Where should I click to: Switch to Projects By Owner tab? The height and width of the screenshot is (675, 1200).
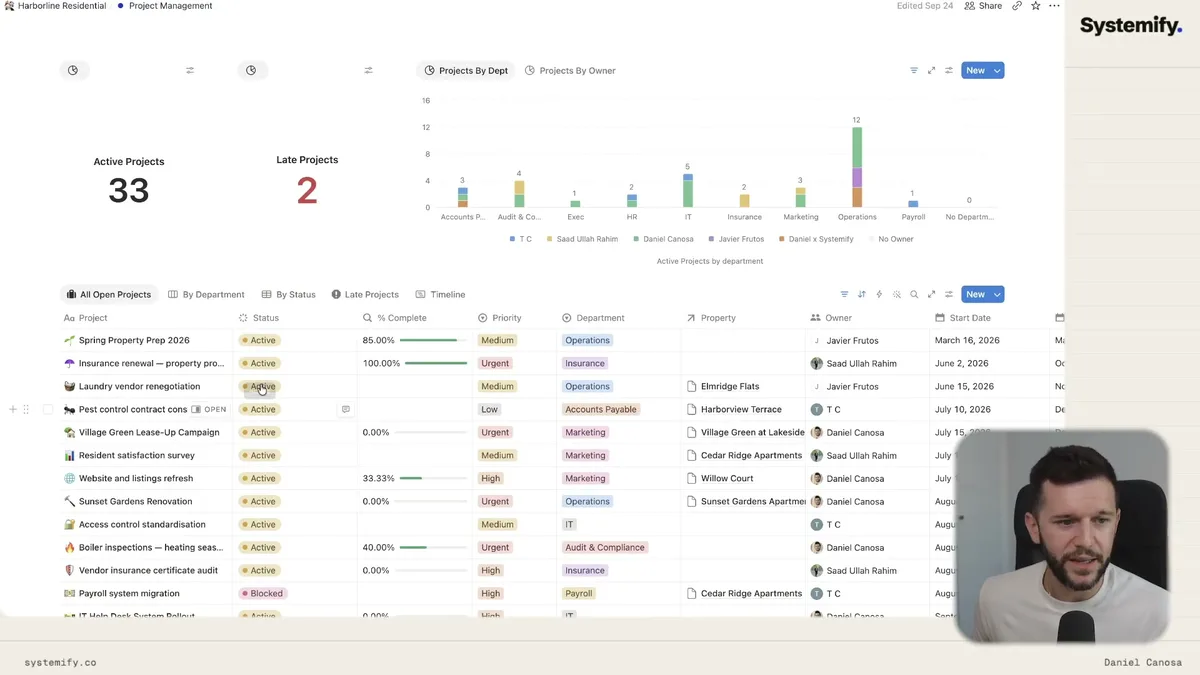click(570, 70)
